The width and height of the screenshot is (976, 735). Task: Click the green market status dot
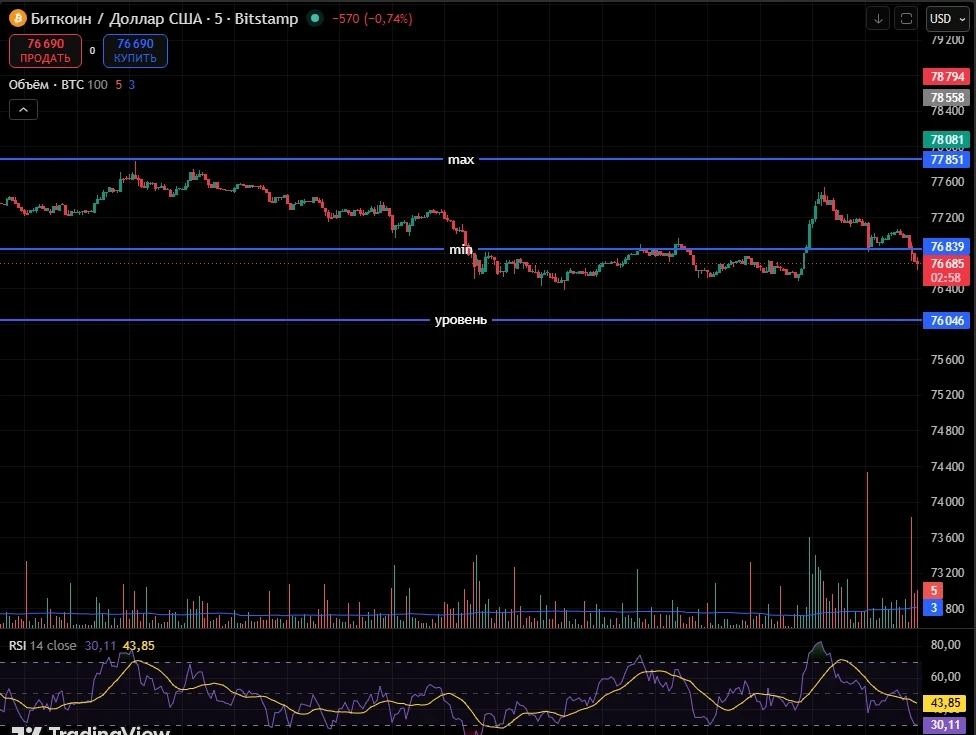(x=315, y=18)
